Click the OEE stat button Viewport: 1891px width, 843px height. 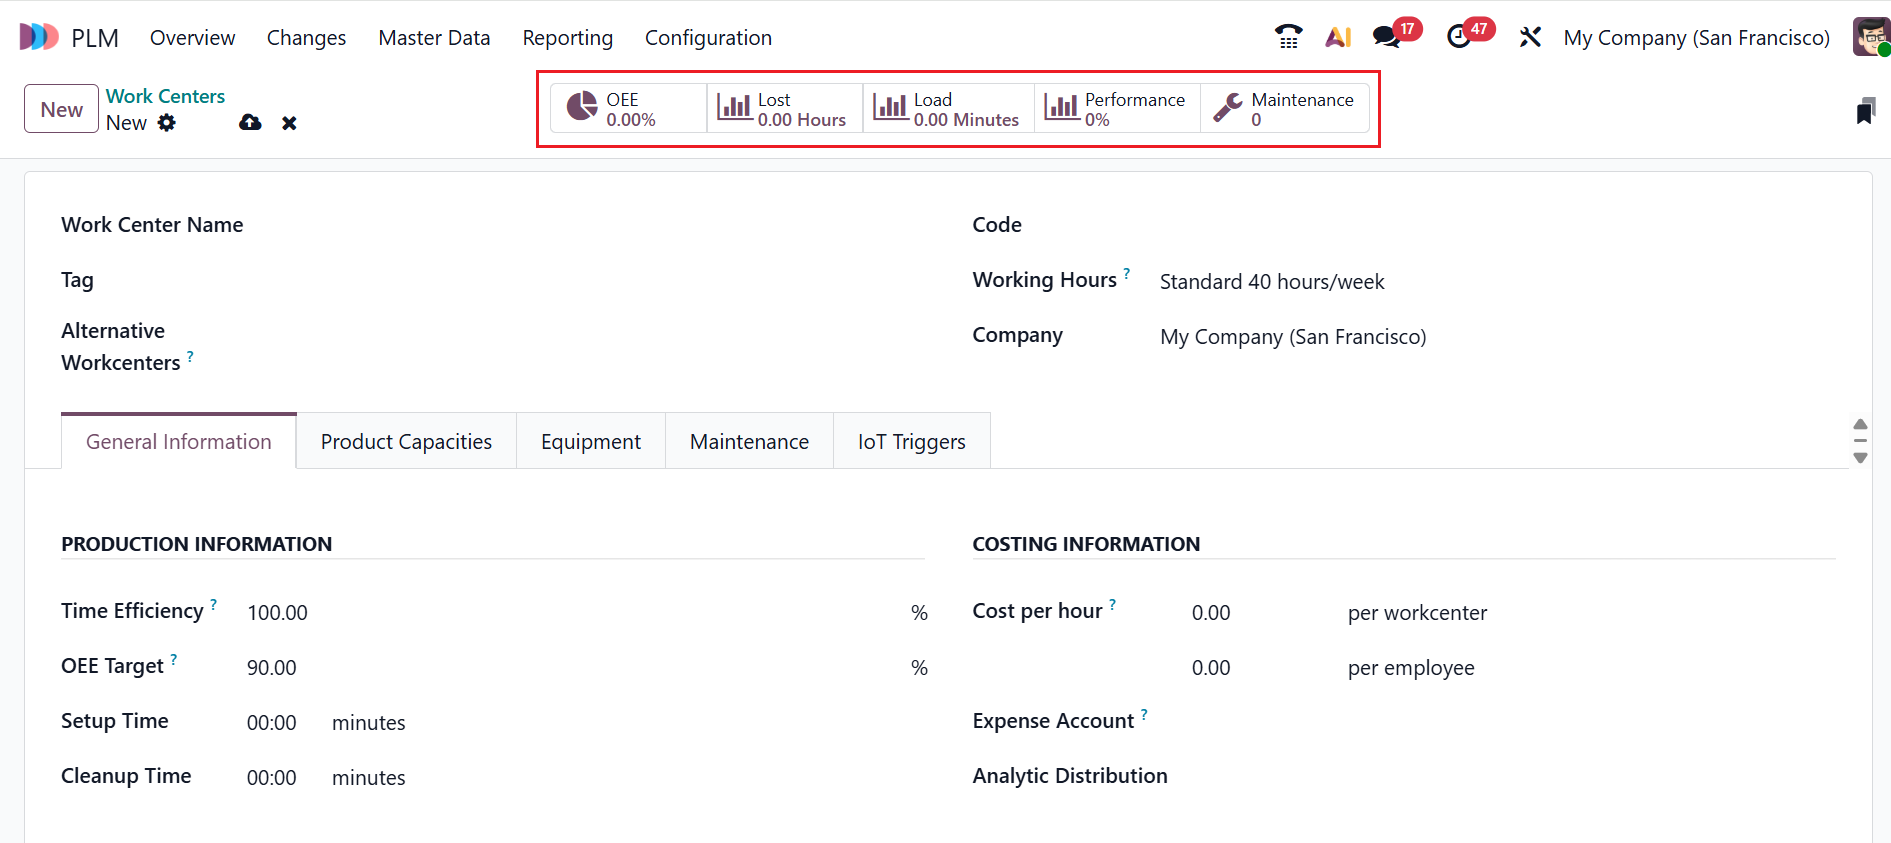tap(628, 109)
